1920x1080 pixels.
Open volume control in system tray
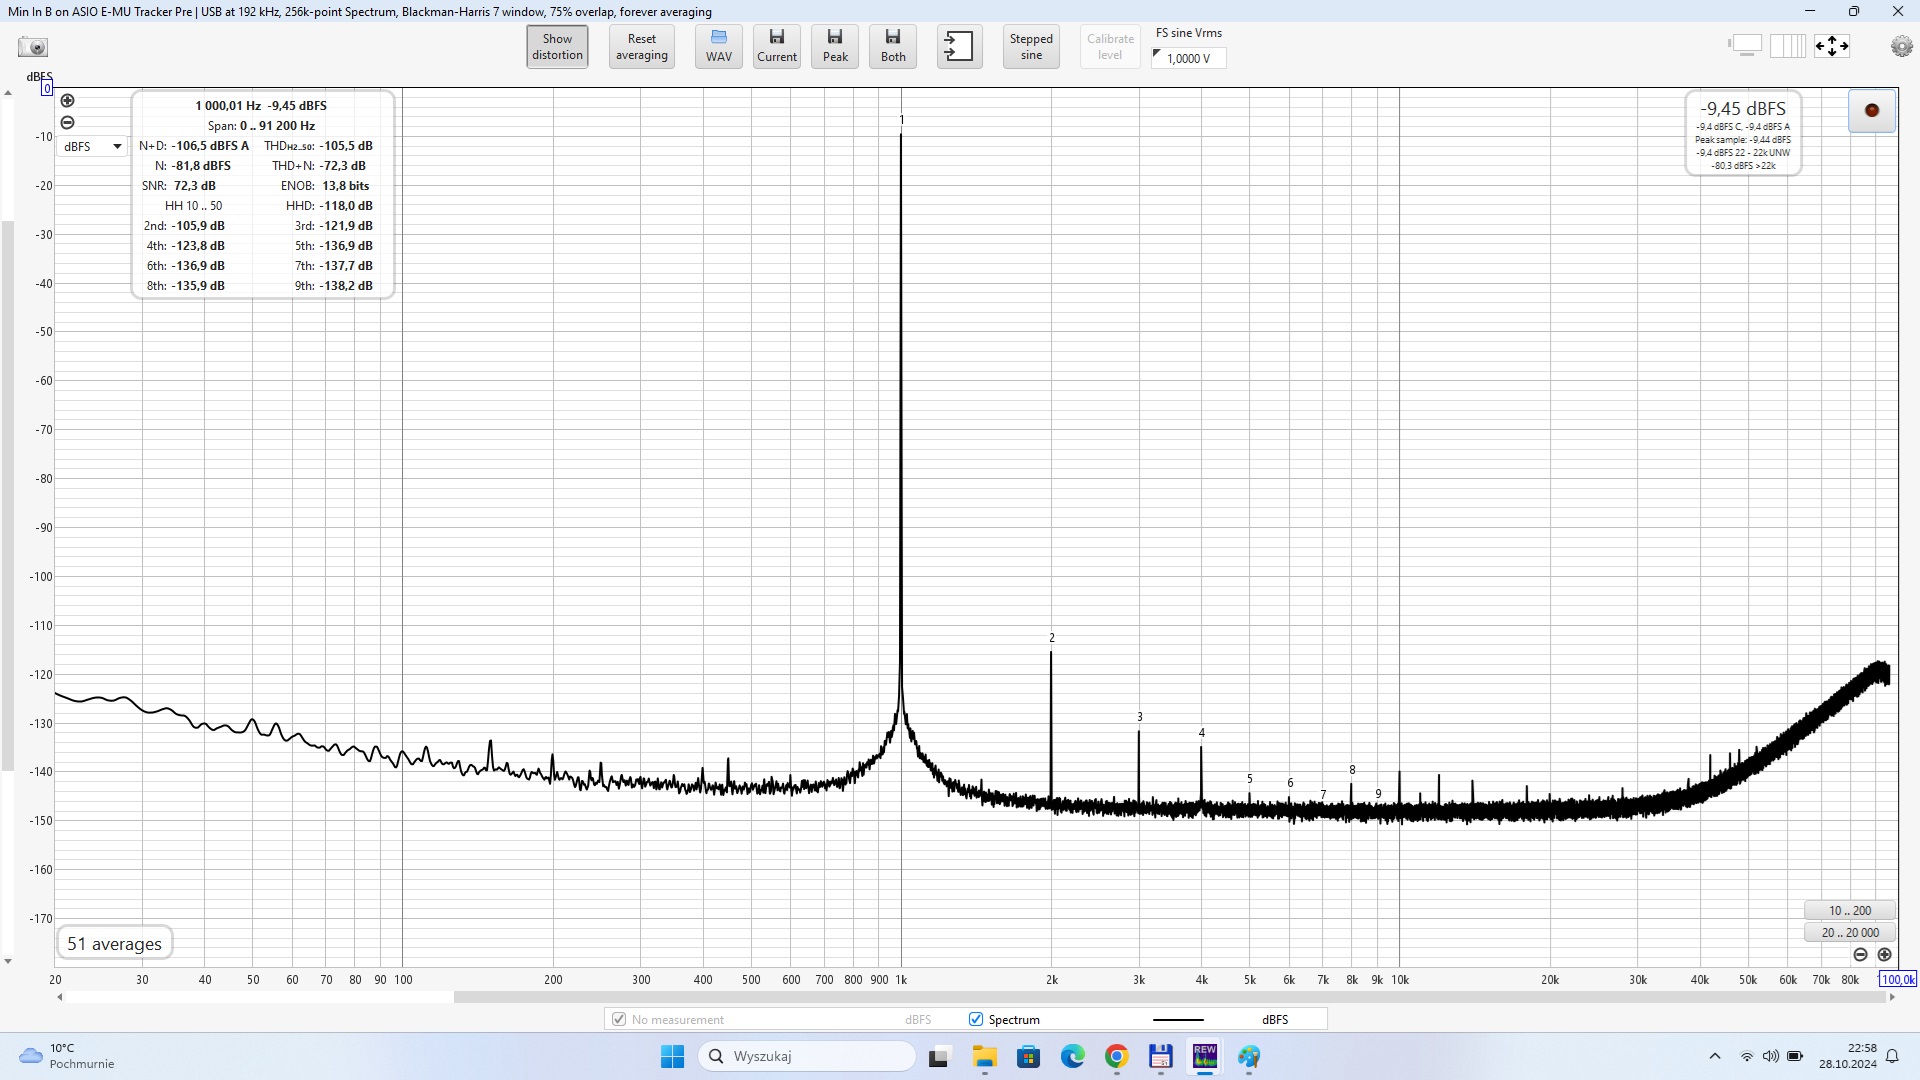pos(1770,1056)
